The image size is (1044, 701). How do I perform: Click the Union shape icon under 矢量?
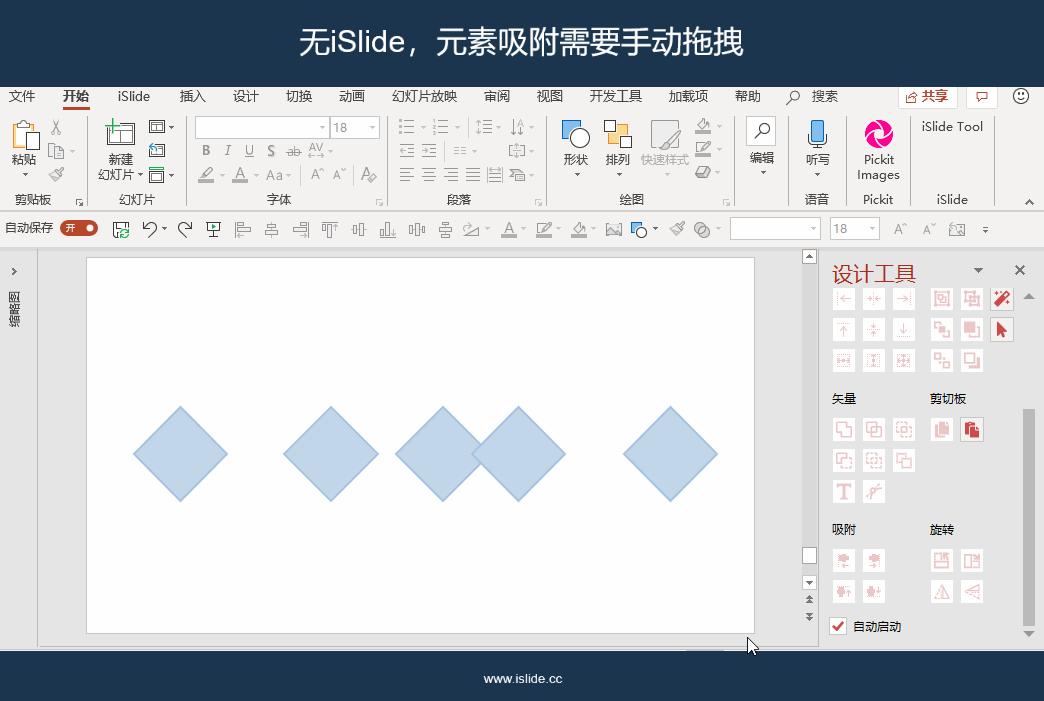844,429
